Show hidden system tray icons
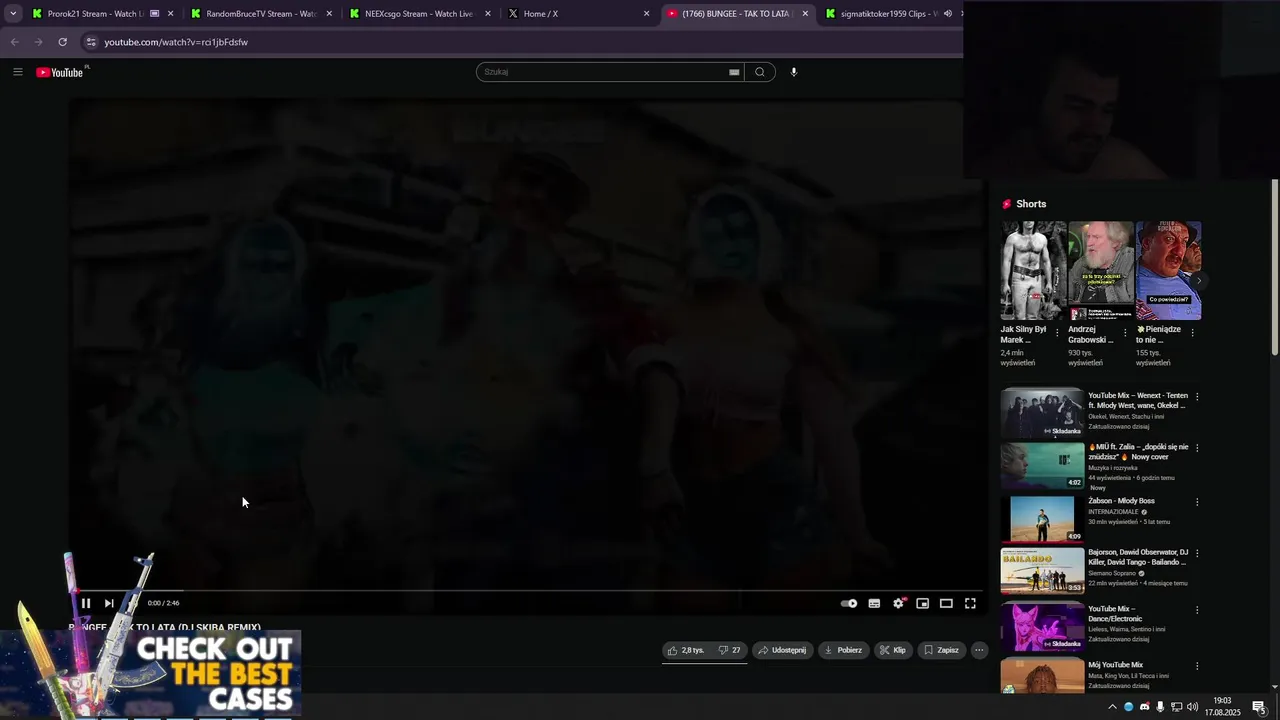This screenshot has width=1280, height=720. point(1112,707)
